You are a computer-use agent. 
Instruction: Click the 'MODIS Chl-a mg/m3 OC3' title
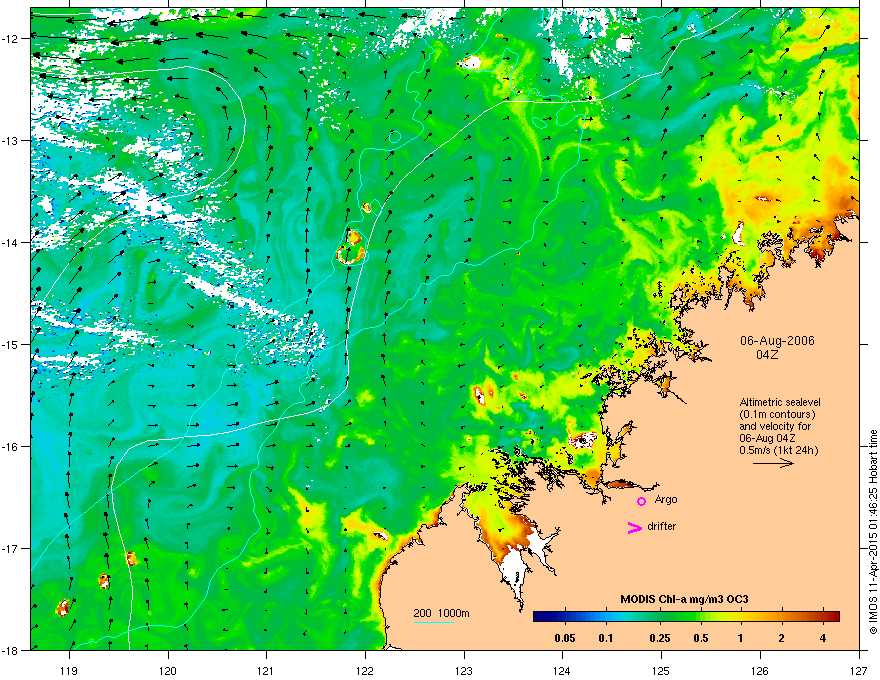coord(684,599)
